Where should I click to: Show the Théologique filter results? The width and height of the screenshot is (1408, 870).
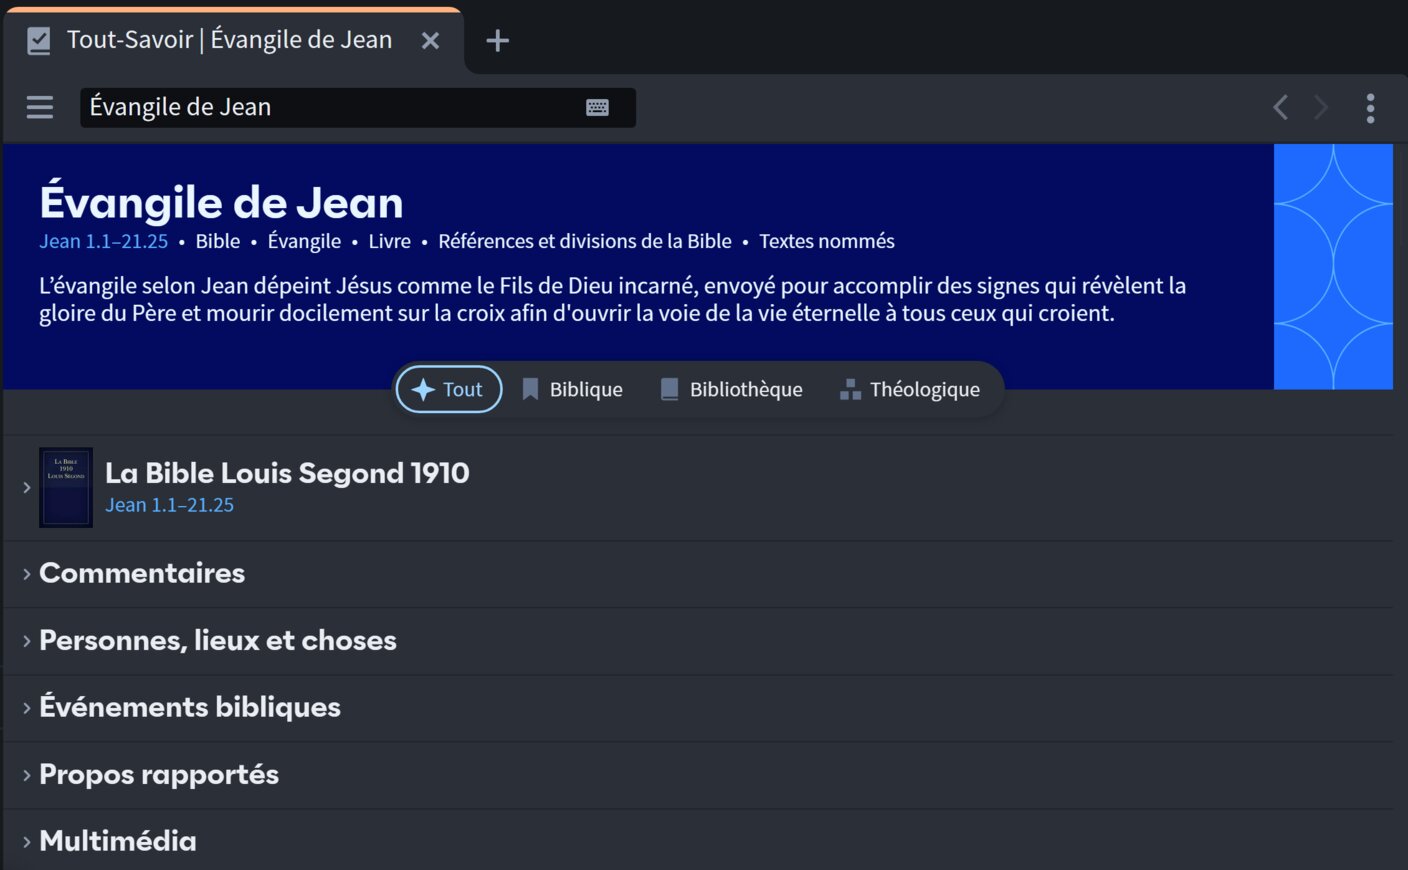[910, 390]
